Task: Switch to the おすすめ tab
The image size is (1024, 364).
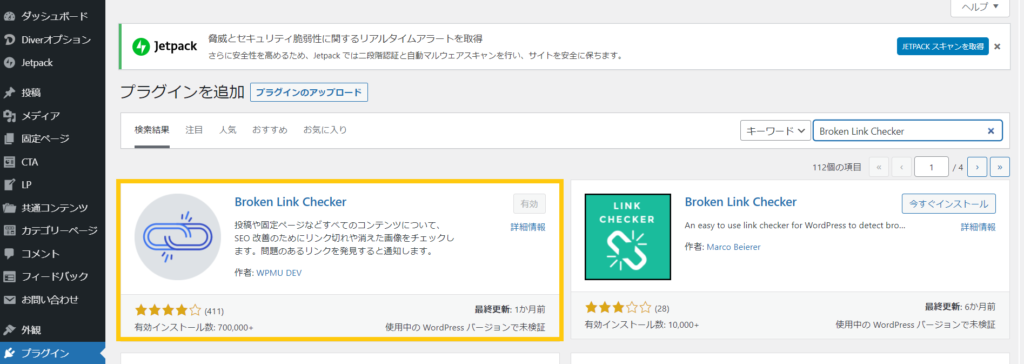Action: [270, 130]
